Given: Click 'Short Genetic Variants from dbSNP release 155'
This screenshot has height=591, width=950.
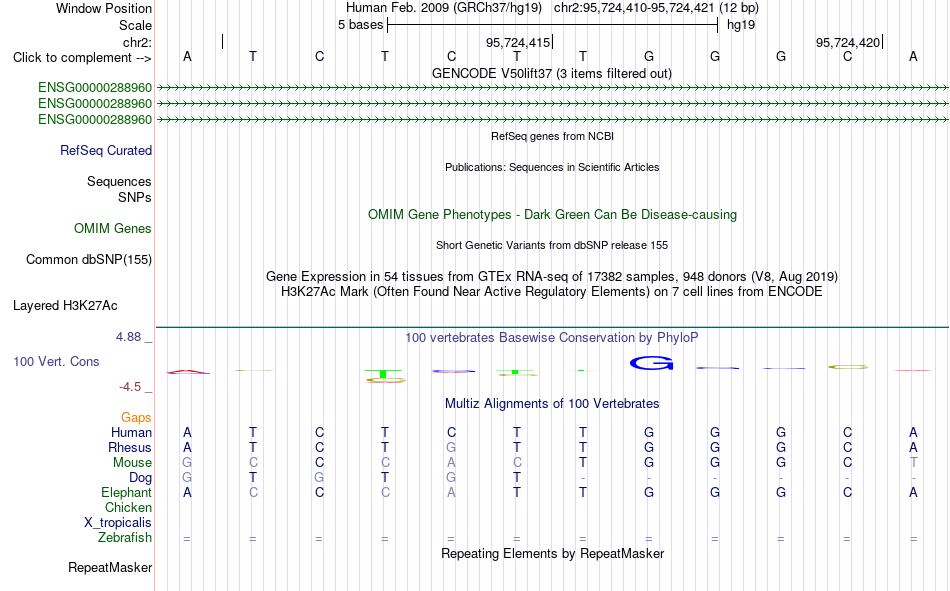Looking at the screenshot, I should 552,245.
